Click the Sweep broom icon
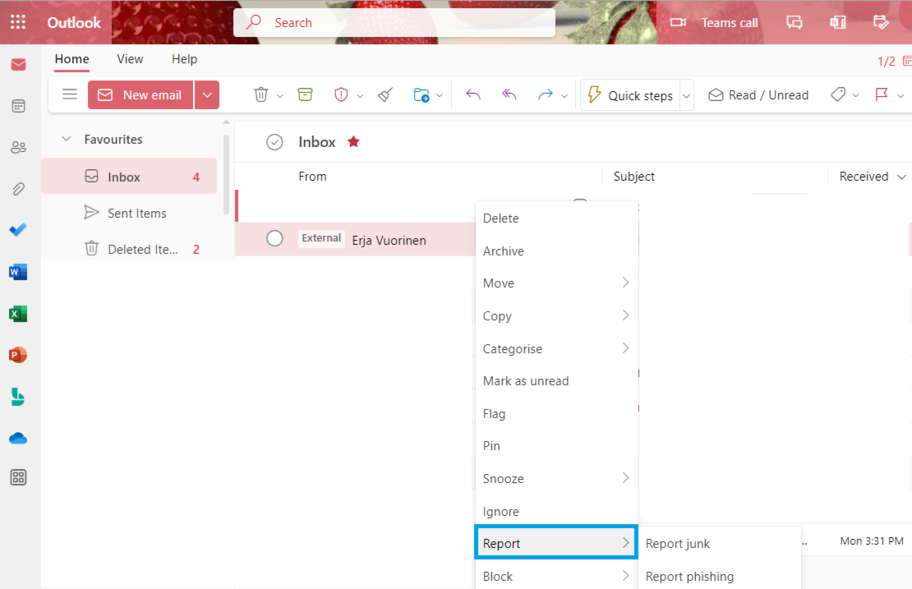 (385, 95)
